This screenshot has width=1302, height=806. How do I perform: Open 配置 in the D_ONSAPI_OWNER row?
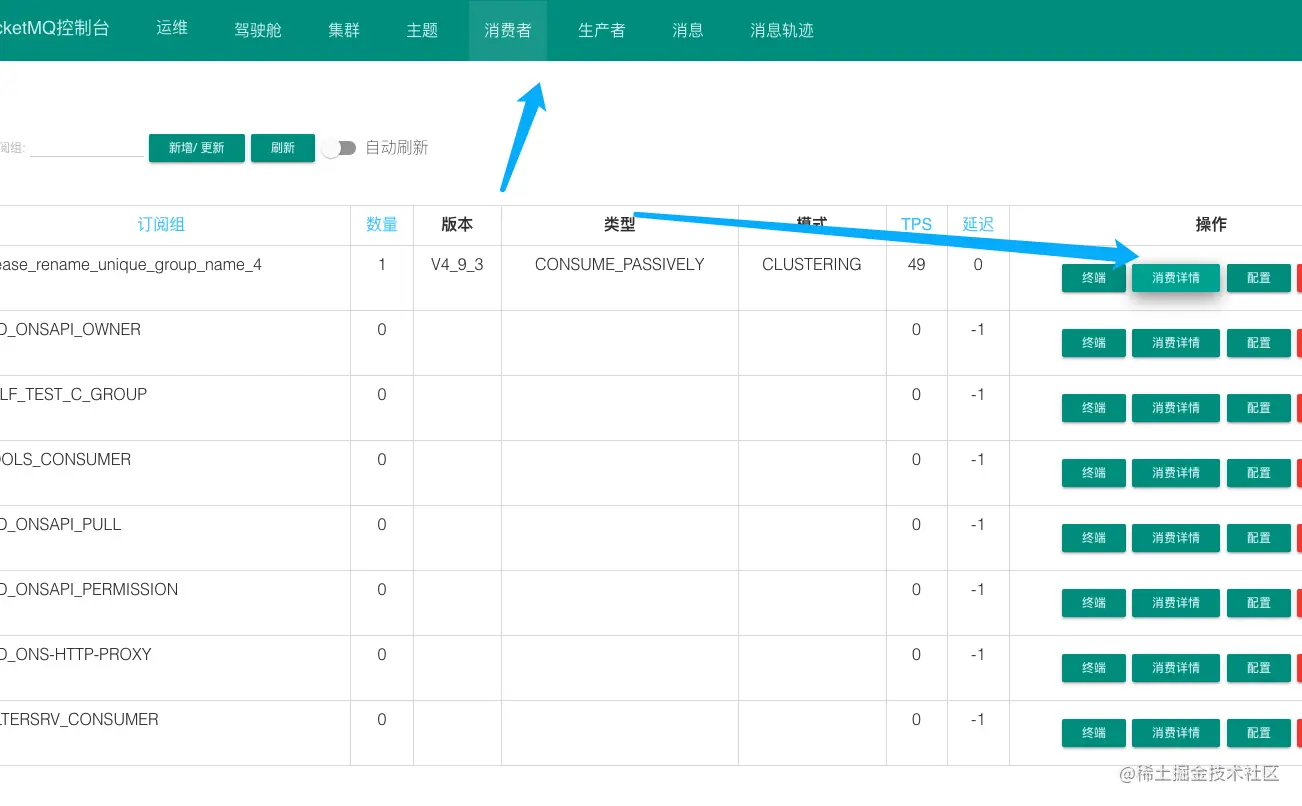pos(1259,343)
